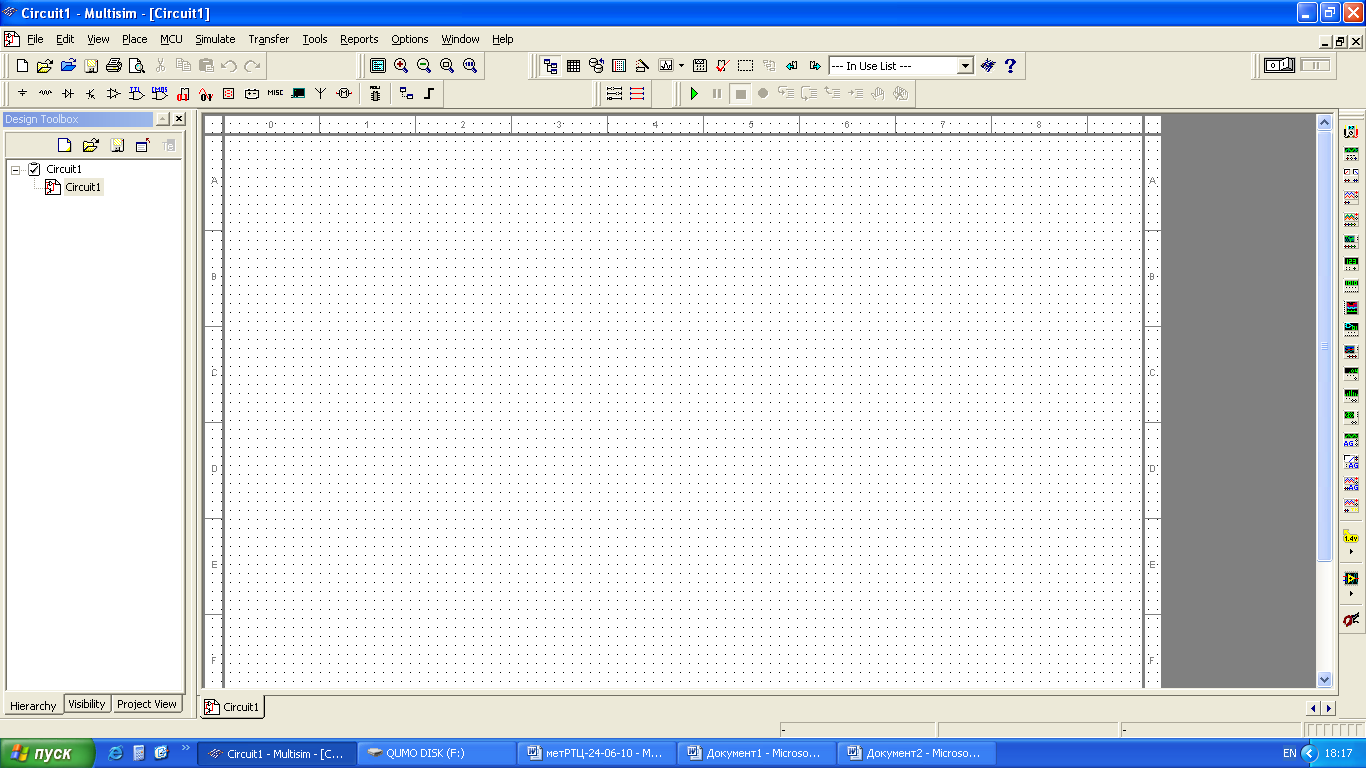Screen dimensions: 1366x768
Task: Open the LabVIEW instruments dropdown arrow
Action: click(1352, 594)
